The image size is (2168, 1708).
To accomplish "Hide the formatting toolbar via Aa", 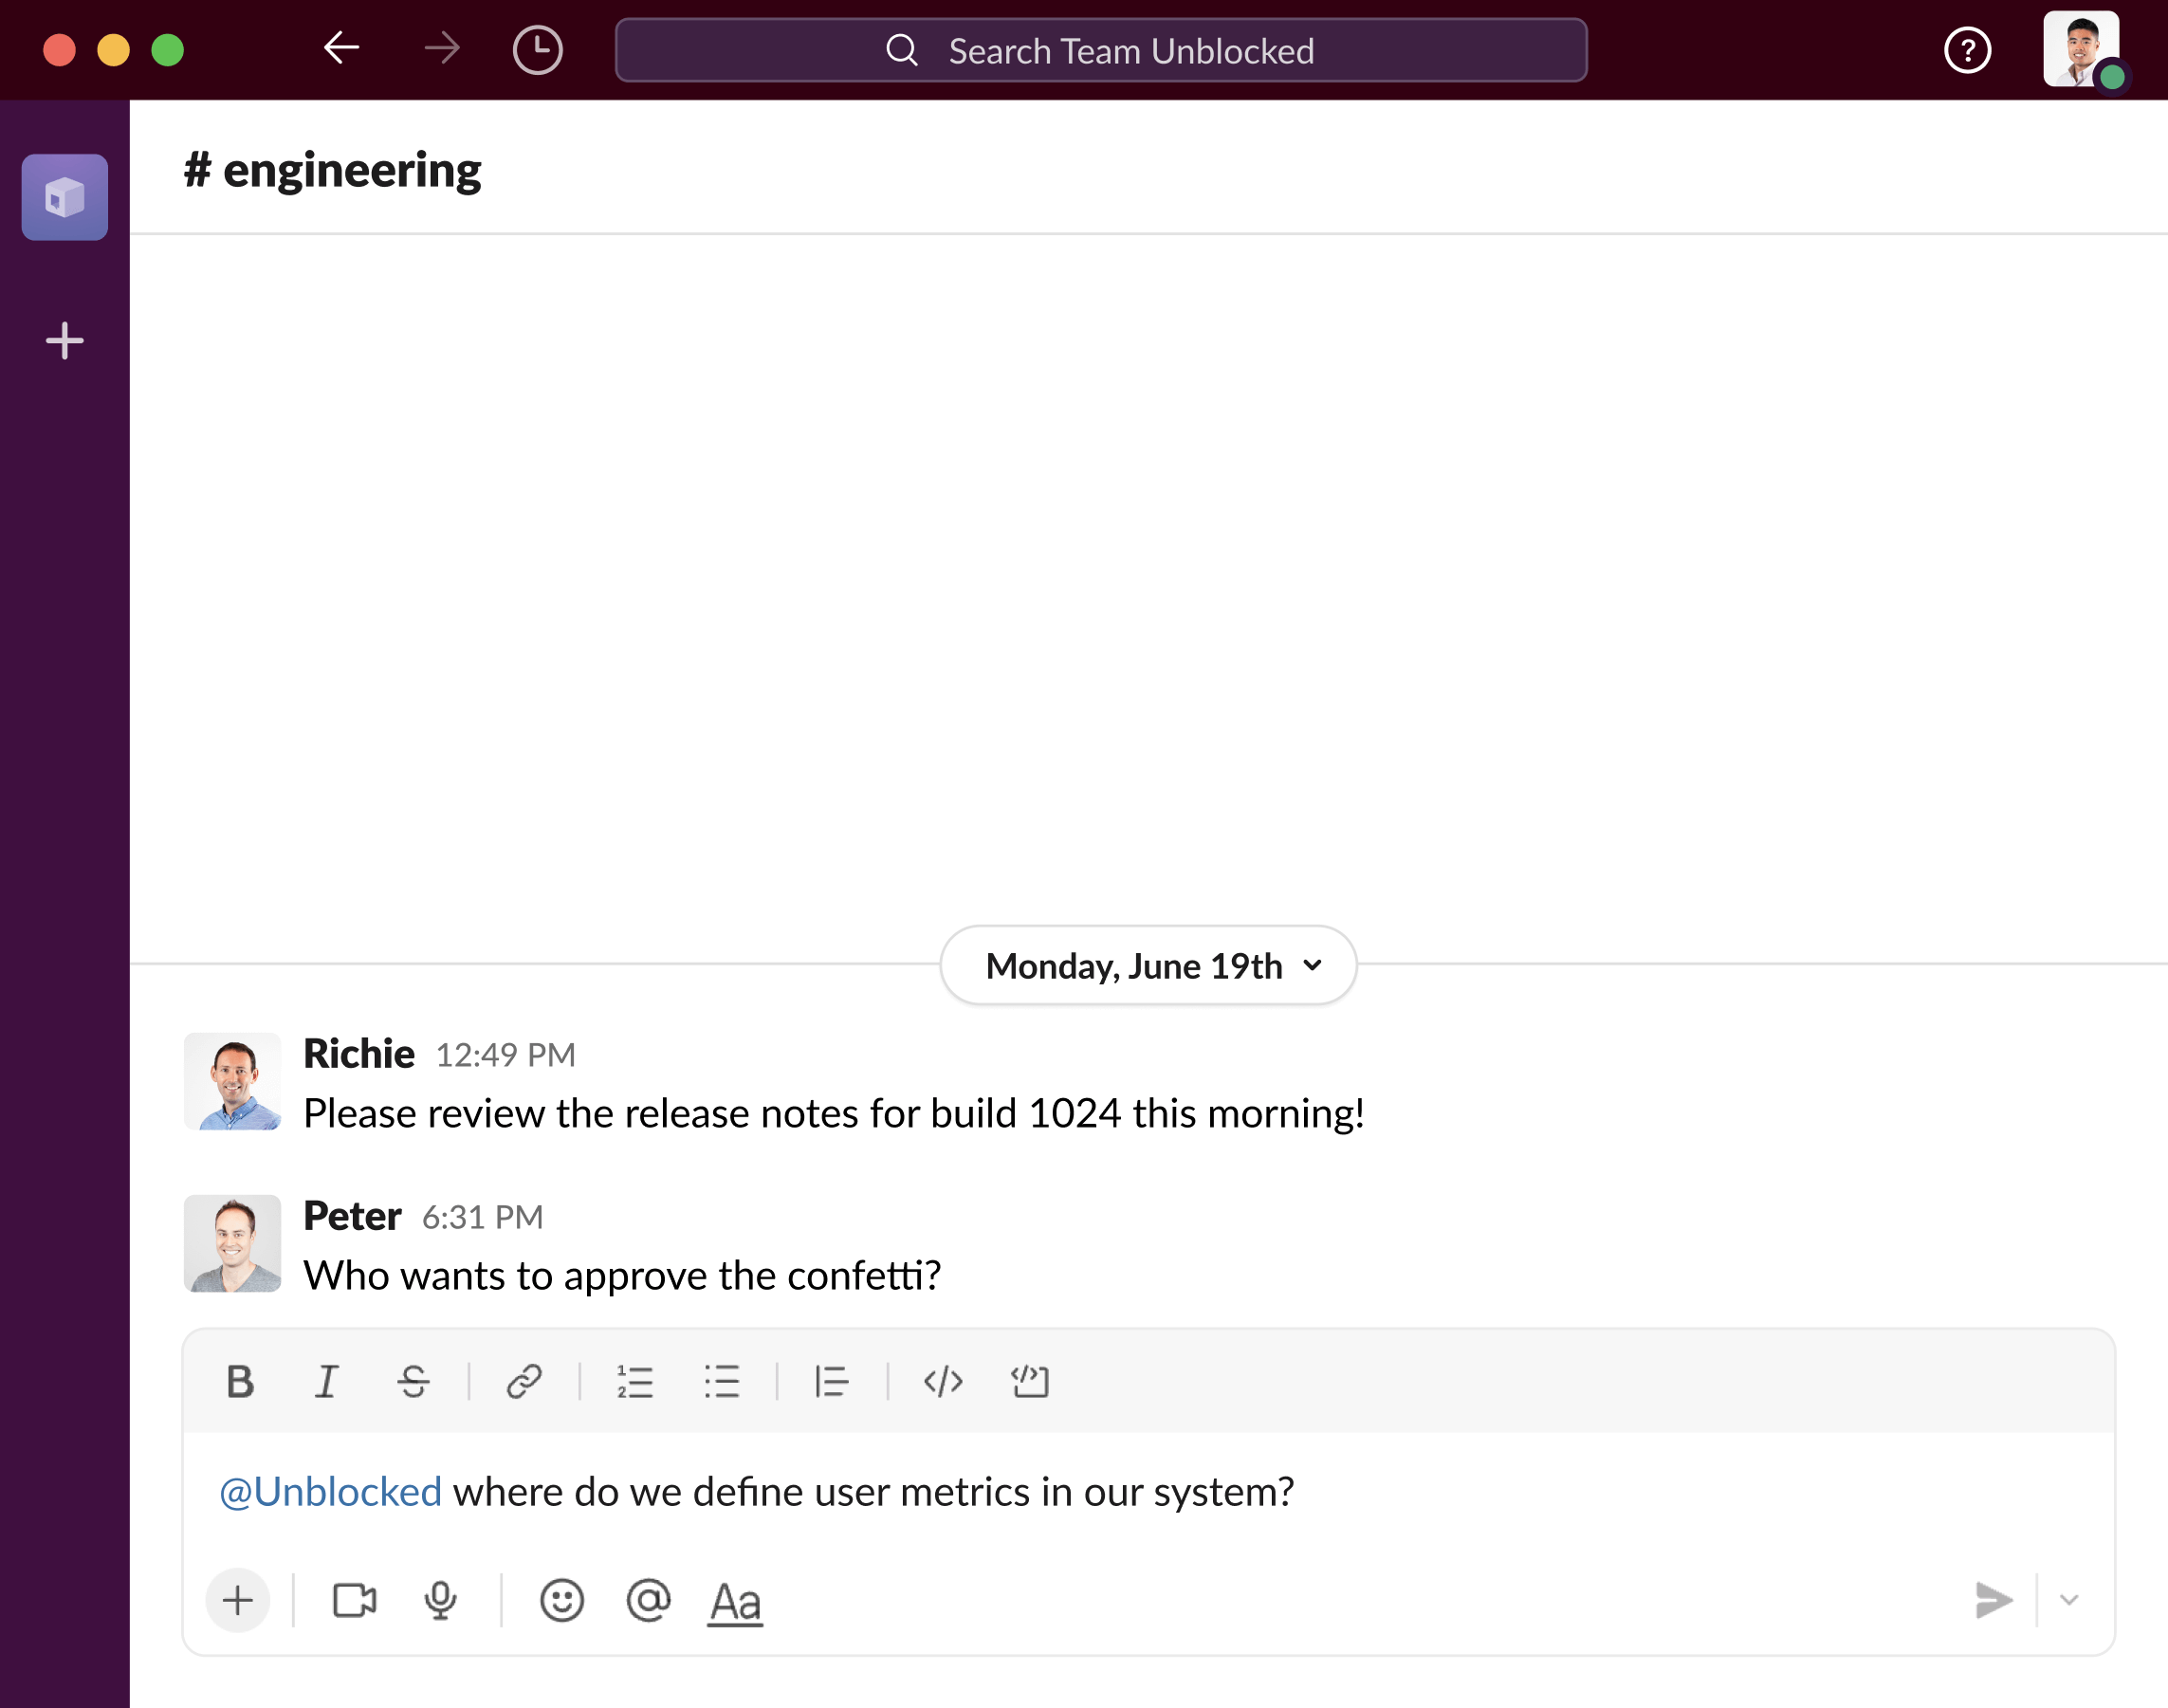I will tap(735, 1602).
